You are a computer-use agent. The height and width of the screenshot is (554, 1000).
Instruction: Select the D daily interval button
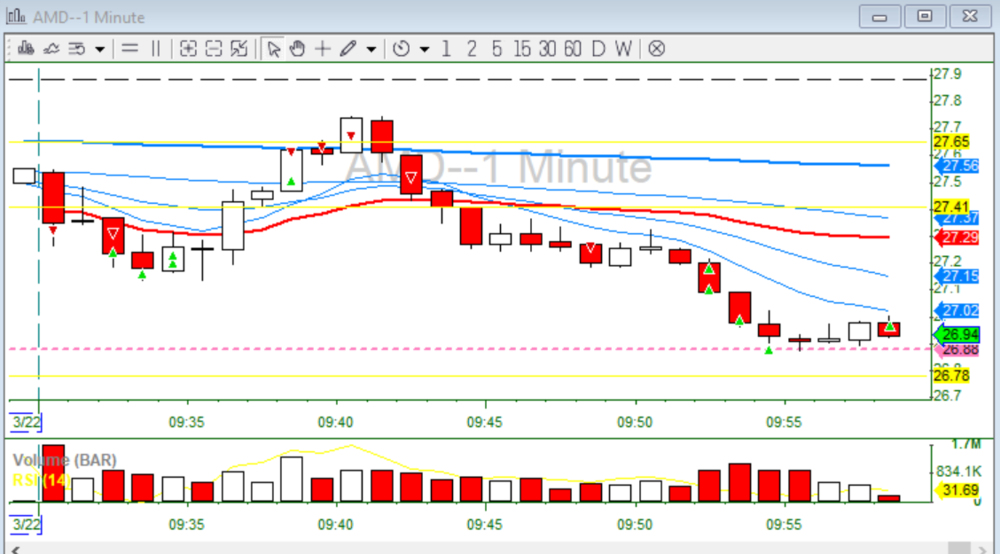pos(598,48)
